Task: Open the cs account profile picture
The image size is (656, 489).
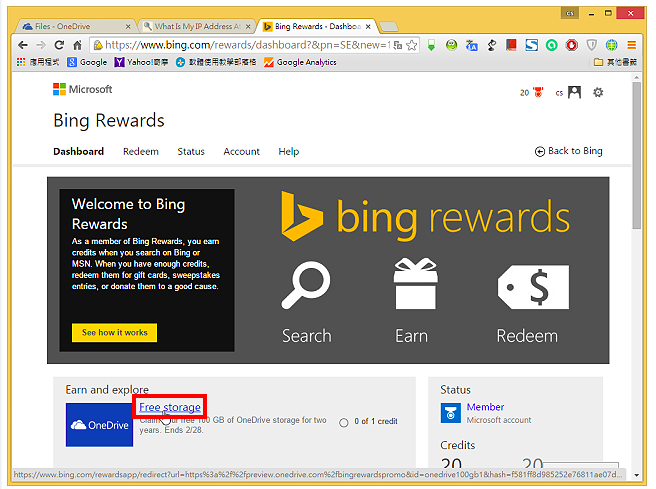Action: [x=574, y=92]
